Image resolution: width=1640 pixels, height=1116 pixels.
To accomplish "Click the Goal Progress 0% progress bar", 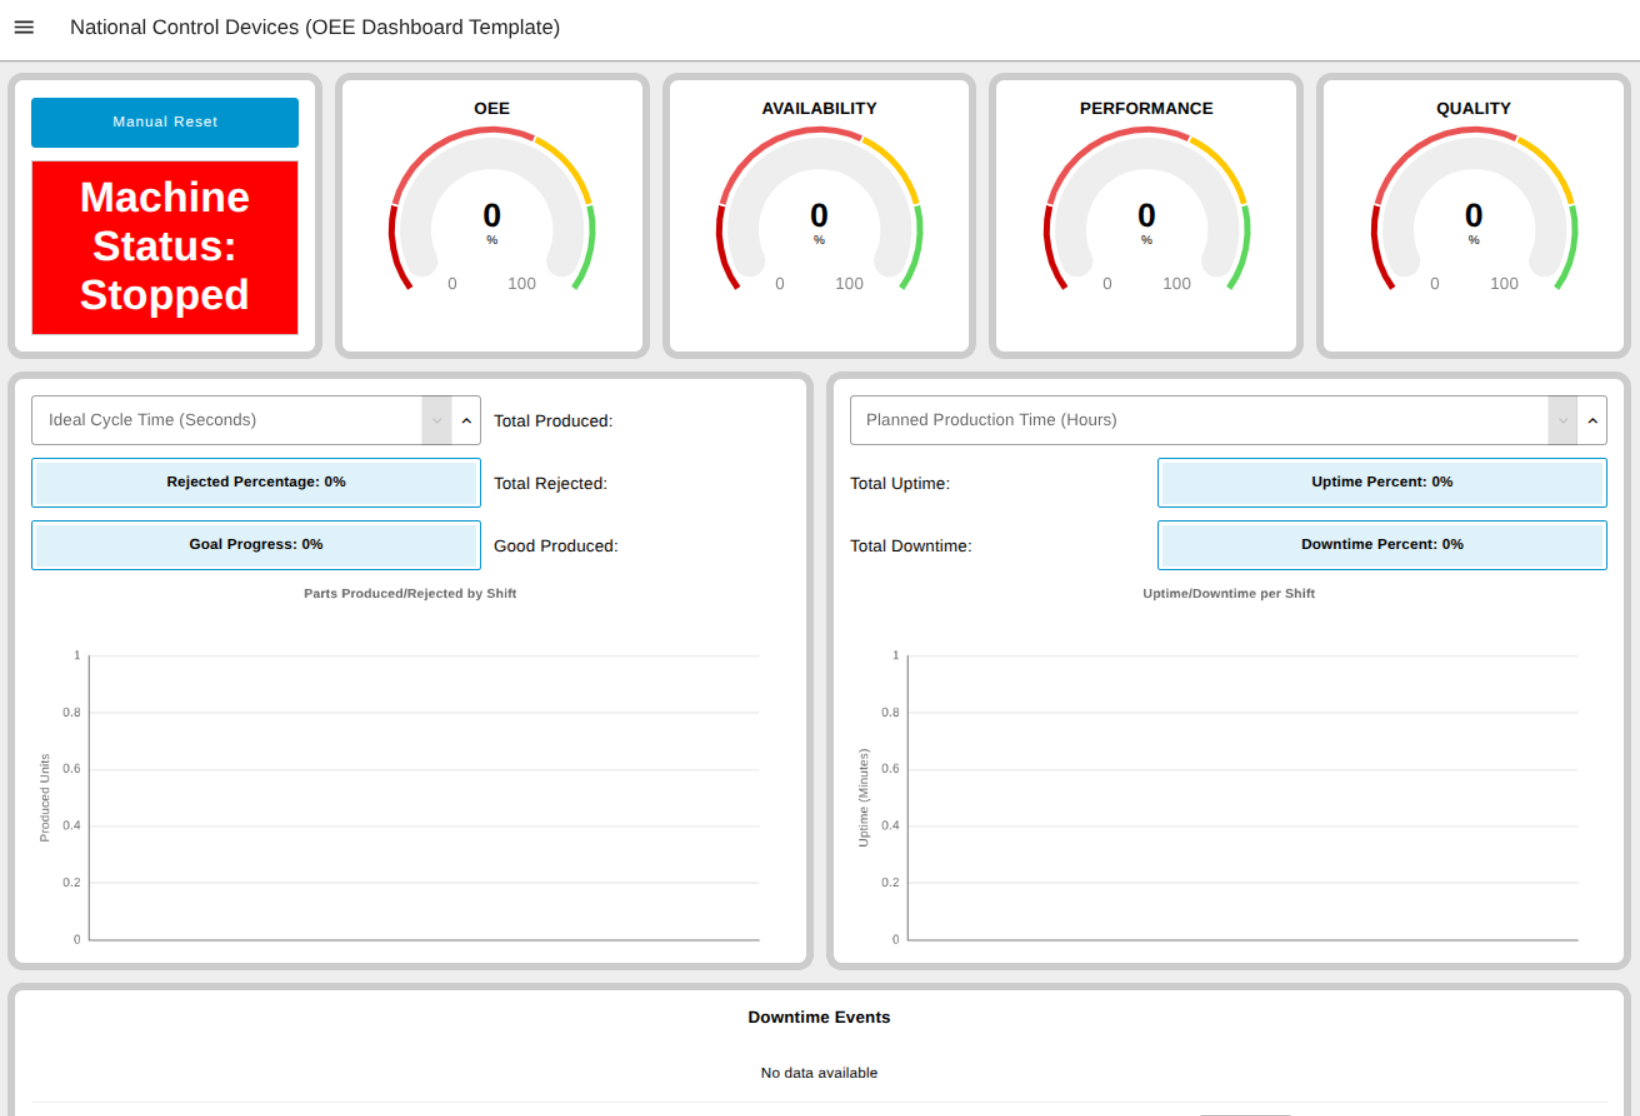I will pyautogui.click(x=256, y=545).
